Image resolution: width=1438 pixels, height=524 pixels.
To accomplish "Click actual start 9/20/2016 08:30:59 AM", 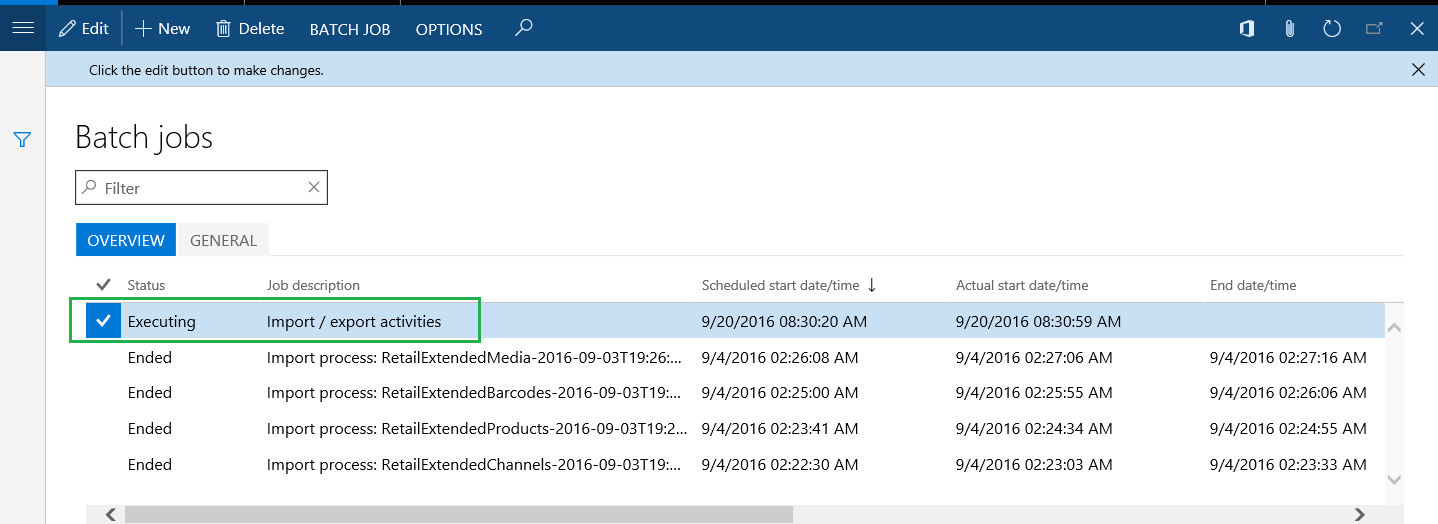I will click(1038, 322).
